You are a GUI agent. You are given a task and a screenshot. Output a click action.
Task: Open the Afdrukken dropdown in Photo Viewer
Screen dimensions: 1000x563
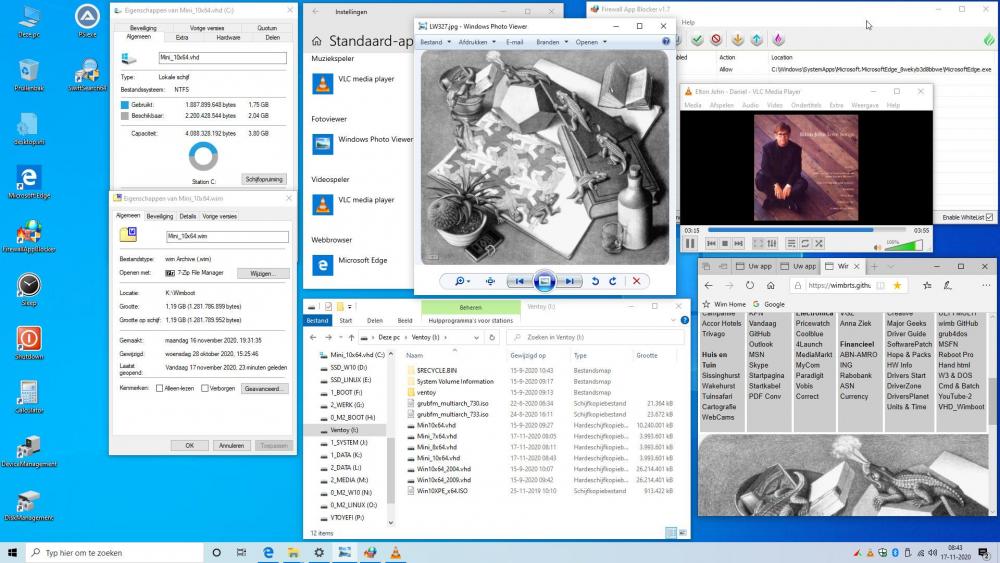475,42
